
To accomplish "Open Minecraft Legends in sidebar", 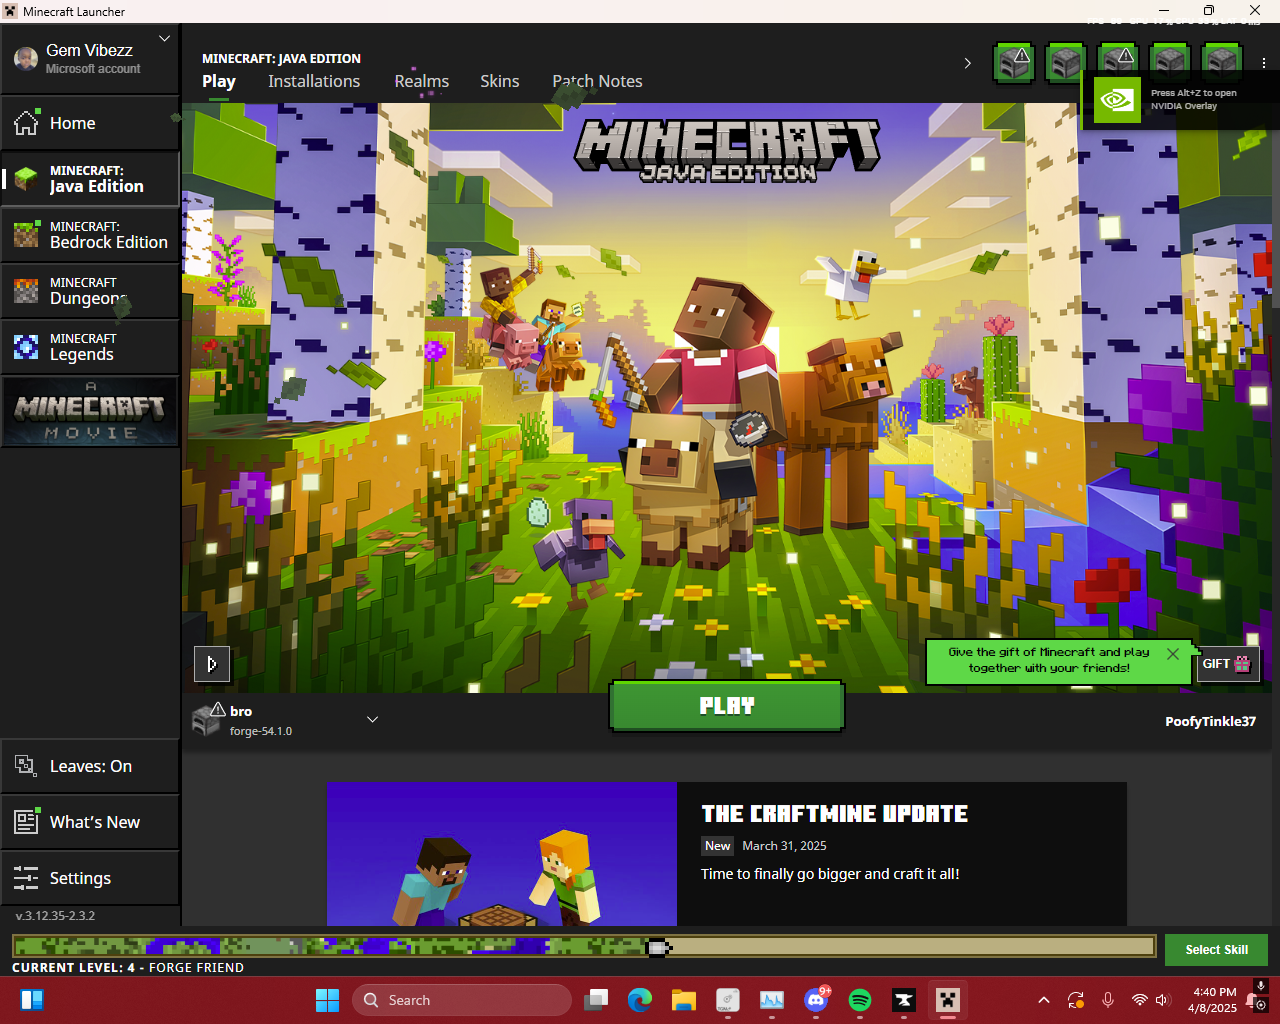I will [x=90, y=347].
